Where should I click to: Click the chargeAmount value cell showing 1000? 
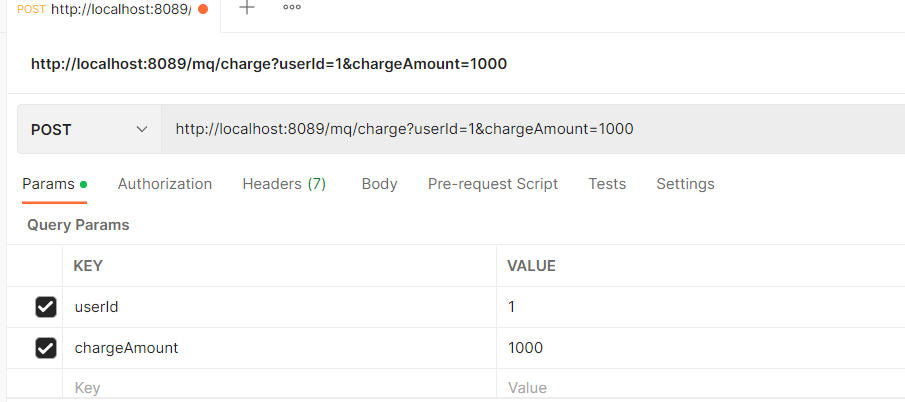click(701, 348)
